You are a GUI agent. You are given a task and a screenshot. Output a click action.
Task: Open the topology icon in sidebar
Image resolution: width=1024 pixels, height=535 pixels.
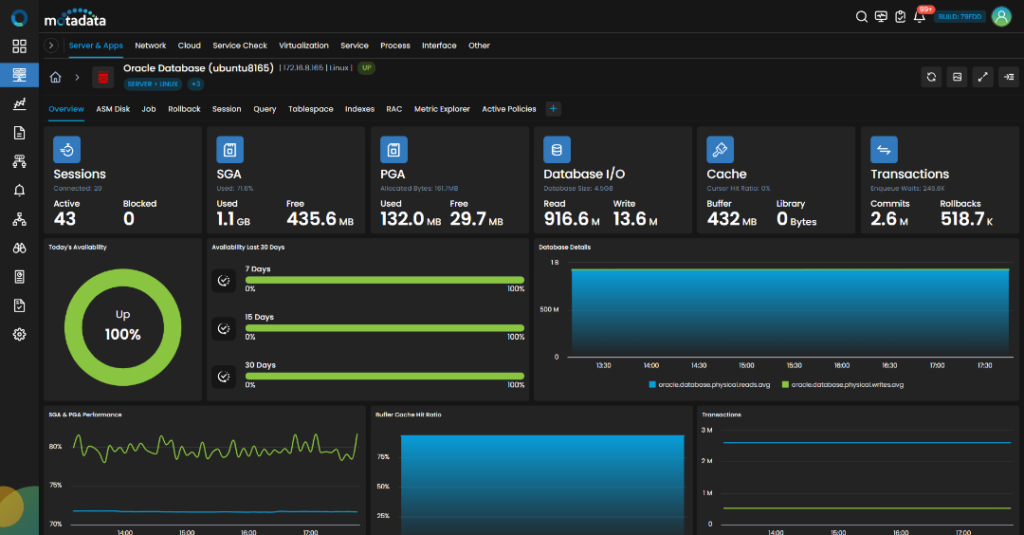(19, 219)
